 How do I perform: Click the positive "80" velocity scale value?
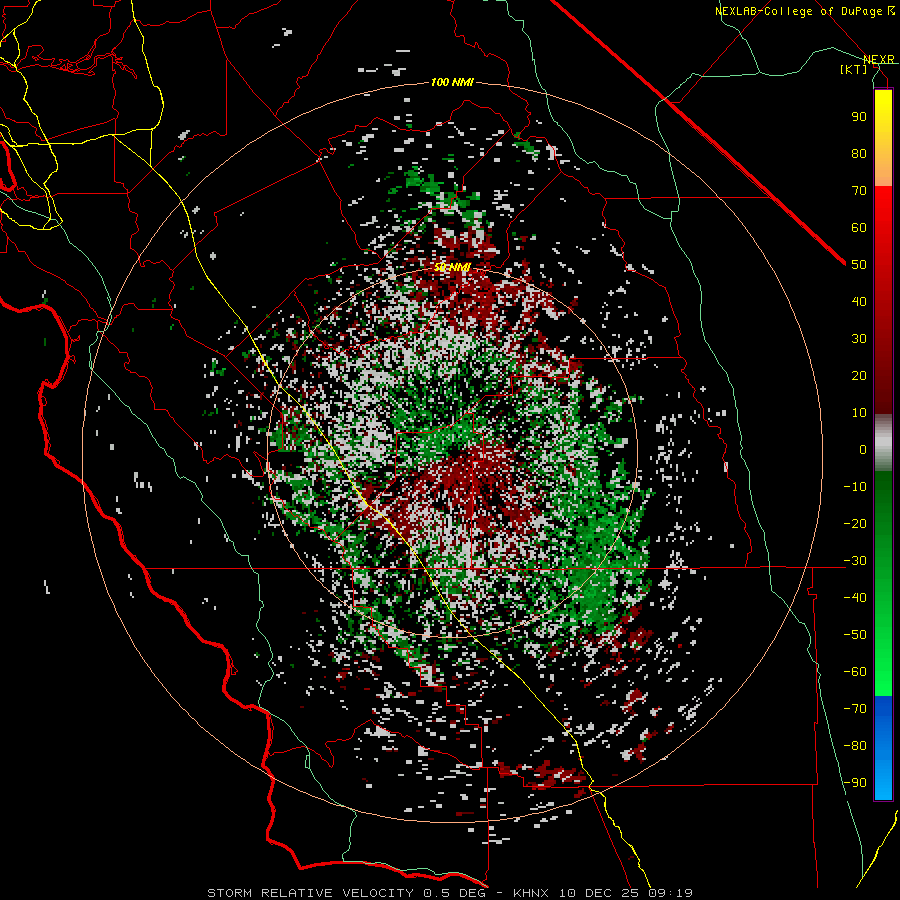click(x=859, y=153)
